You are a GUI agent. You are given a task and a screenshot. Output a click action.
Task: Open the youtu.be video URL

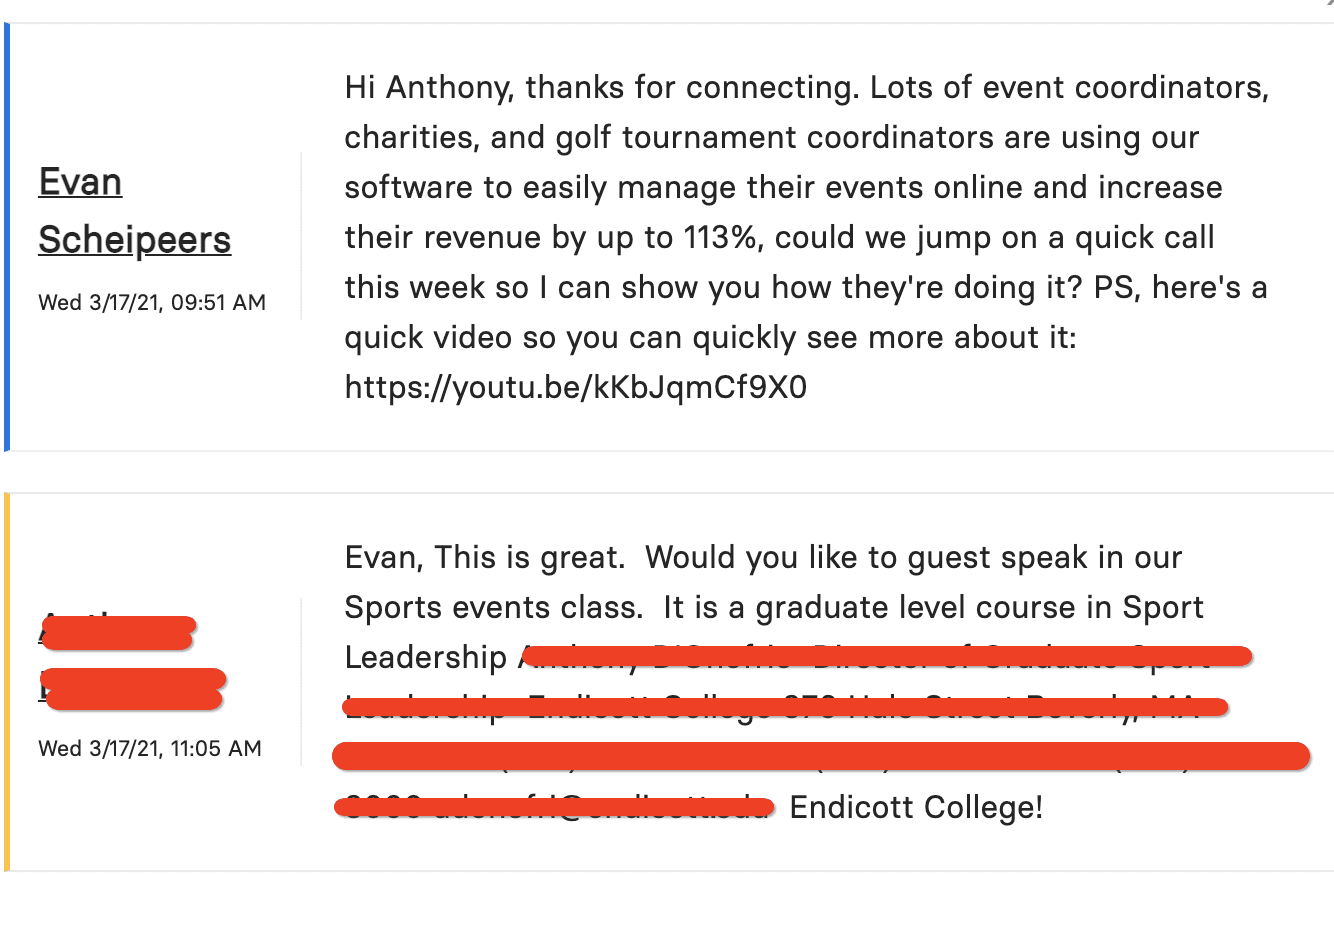576,387
